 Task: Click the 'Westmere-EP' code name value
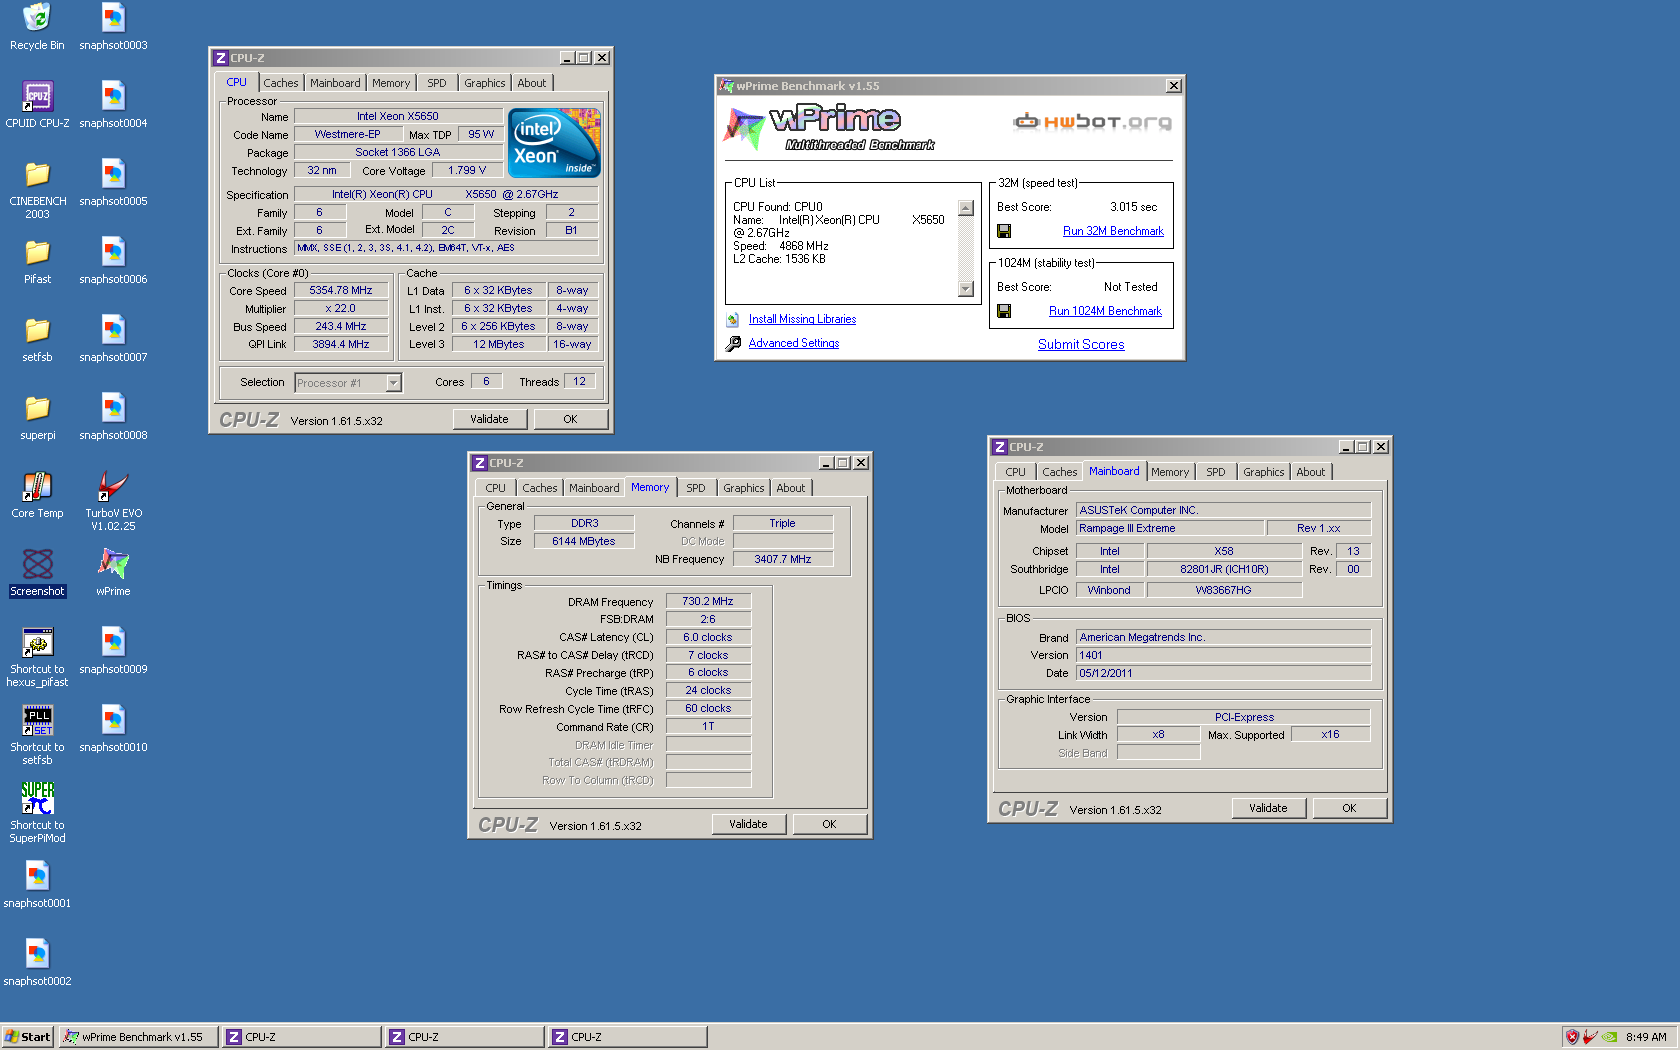[x=347, y=134]
